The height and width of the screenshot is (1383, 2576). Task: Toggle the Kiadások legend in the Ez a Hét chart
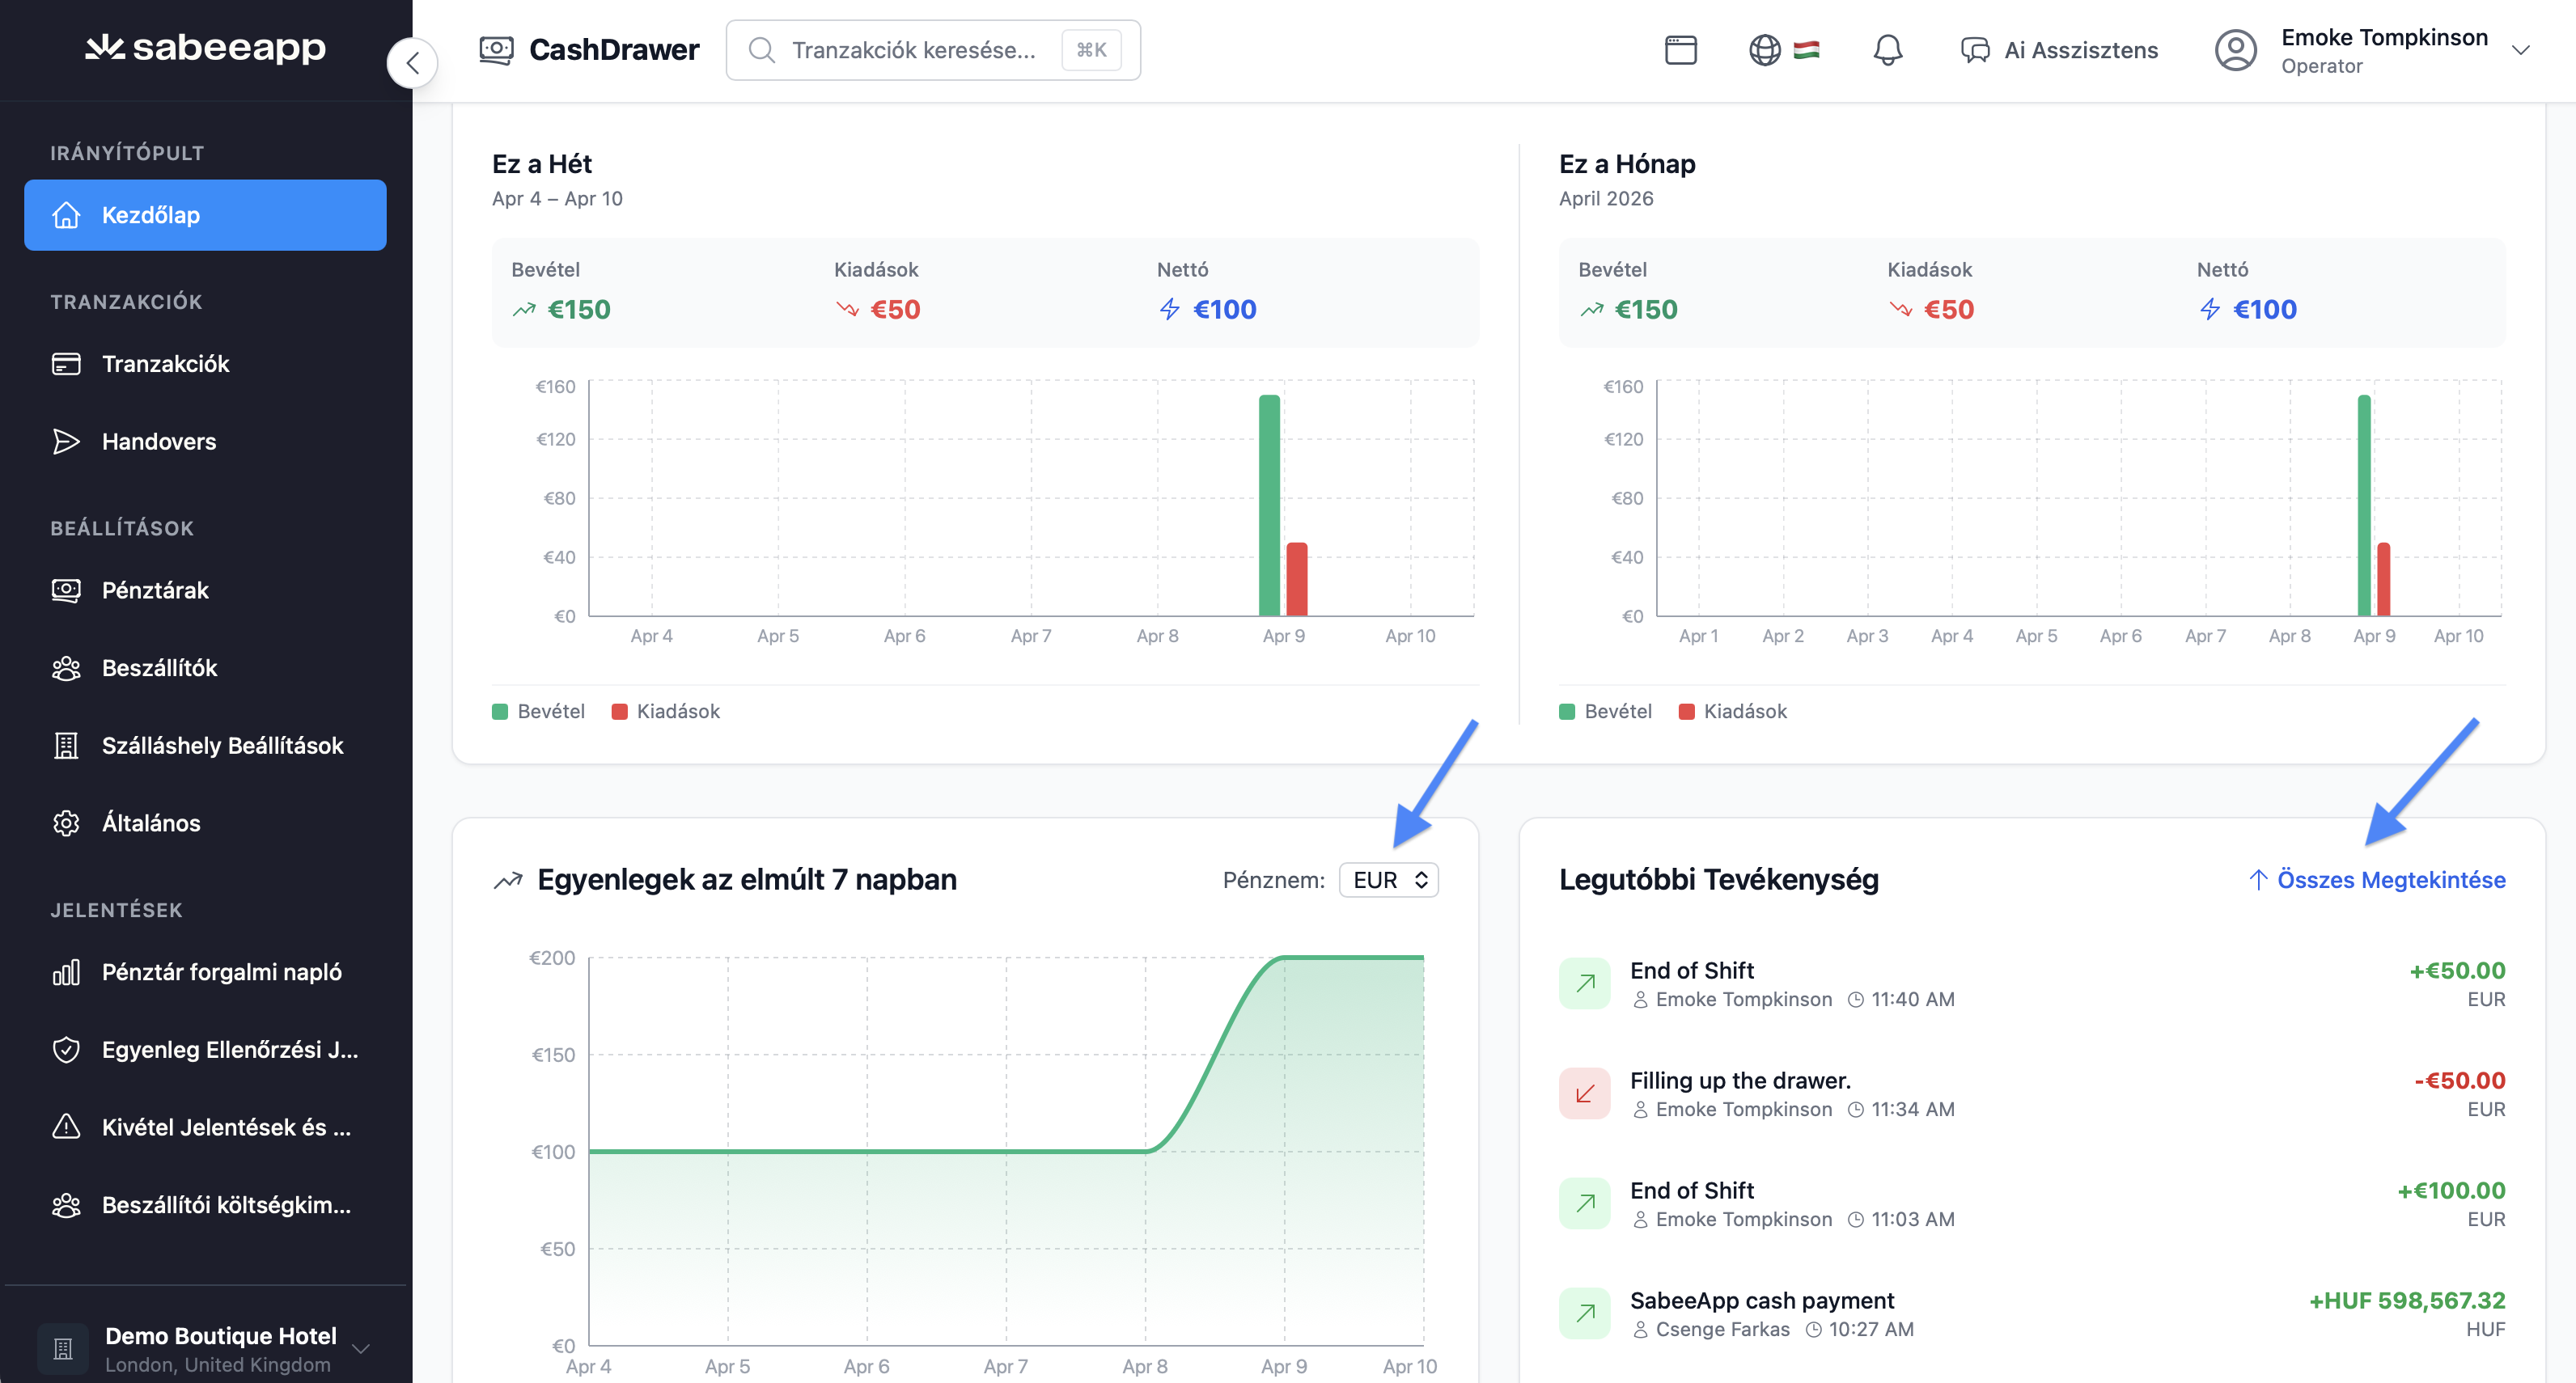click(x=666, y=711)
